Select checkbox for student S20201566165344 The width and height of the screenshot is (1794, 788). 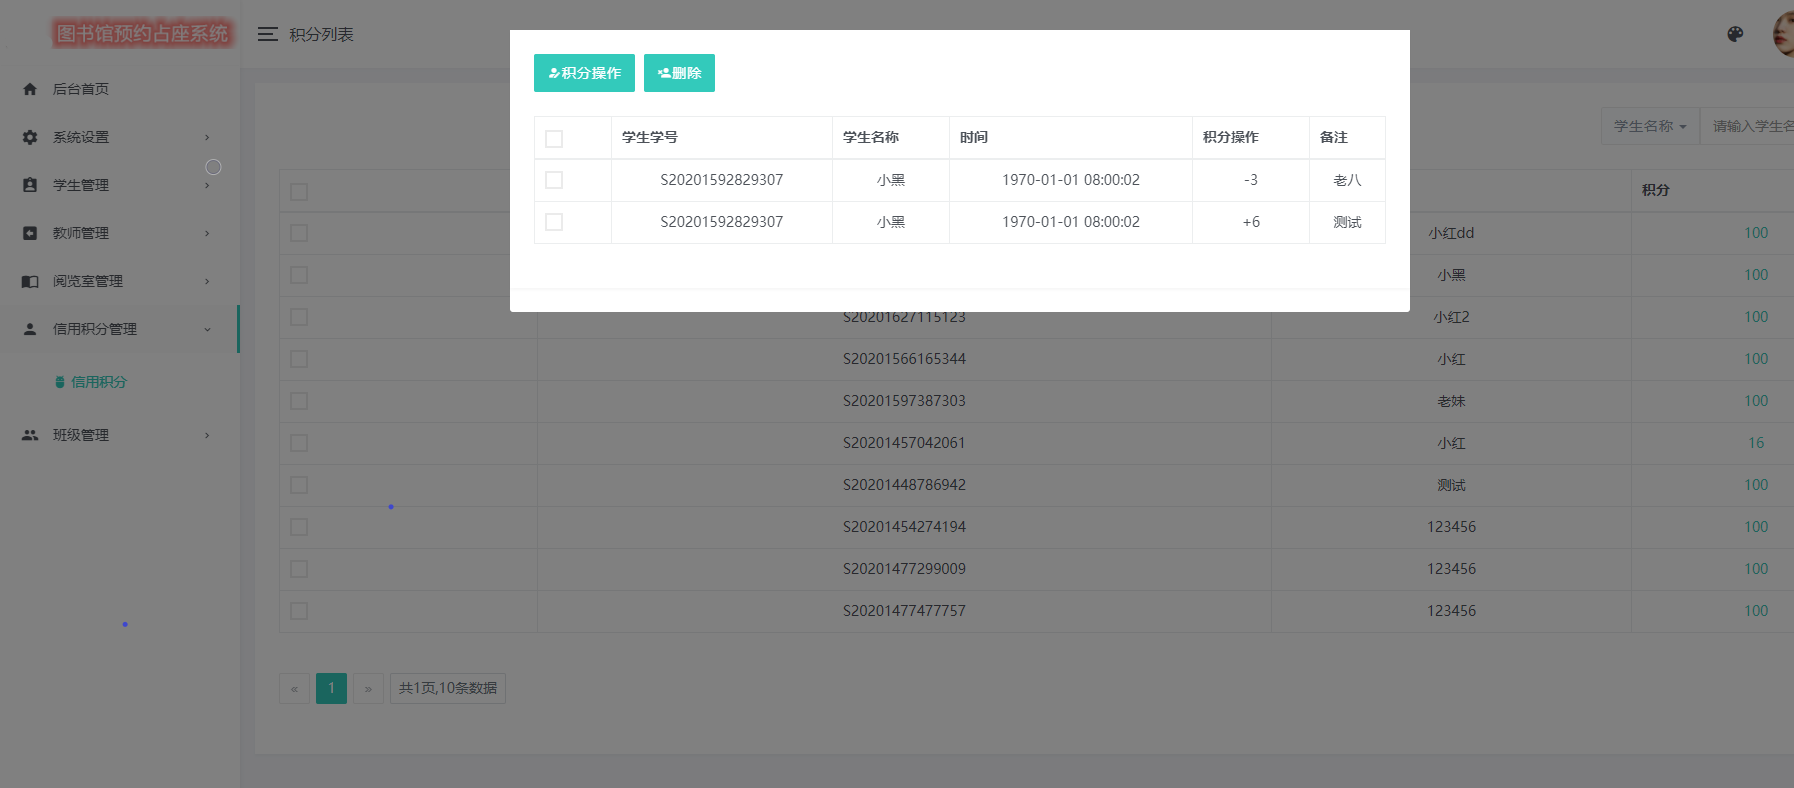[x=299, y=359]
